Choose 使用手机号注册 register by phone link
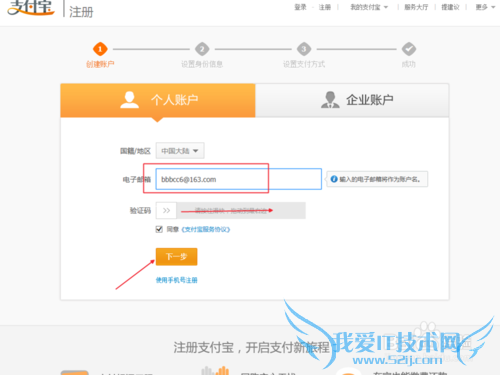 click(x=177, y=280)
